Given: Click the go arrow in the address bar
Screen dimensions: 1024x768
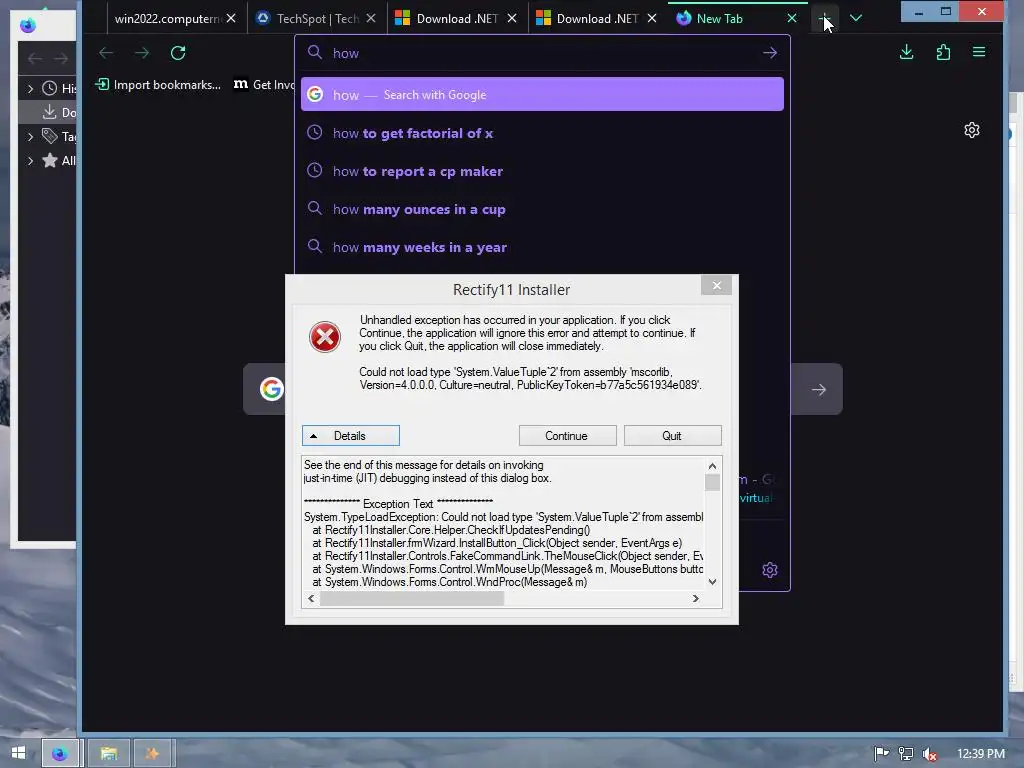Looking at the screenshot, I should [770, 53].
